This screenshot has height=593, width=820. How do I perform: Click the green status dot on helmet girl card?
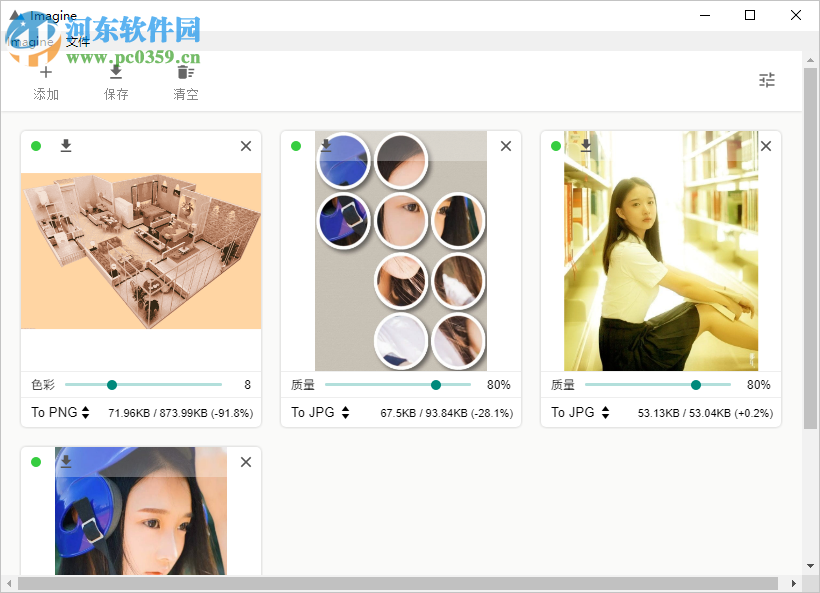[36, 462]
